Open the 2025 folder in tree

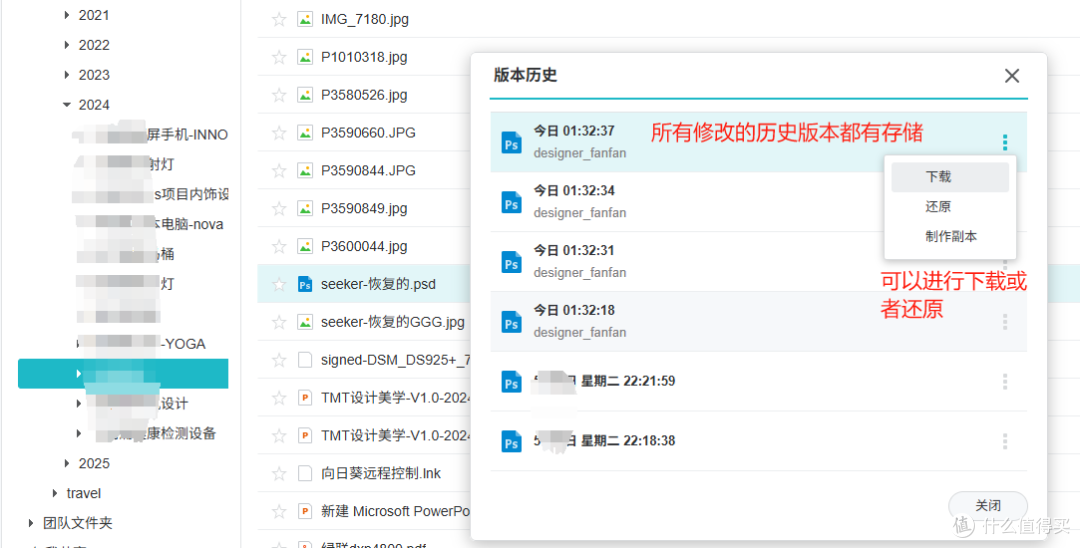point(94,463)
